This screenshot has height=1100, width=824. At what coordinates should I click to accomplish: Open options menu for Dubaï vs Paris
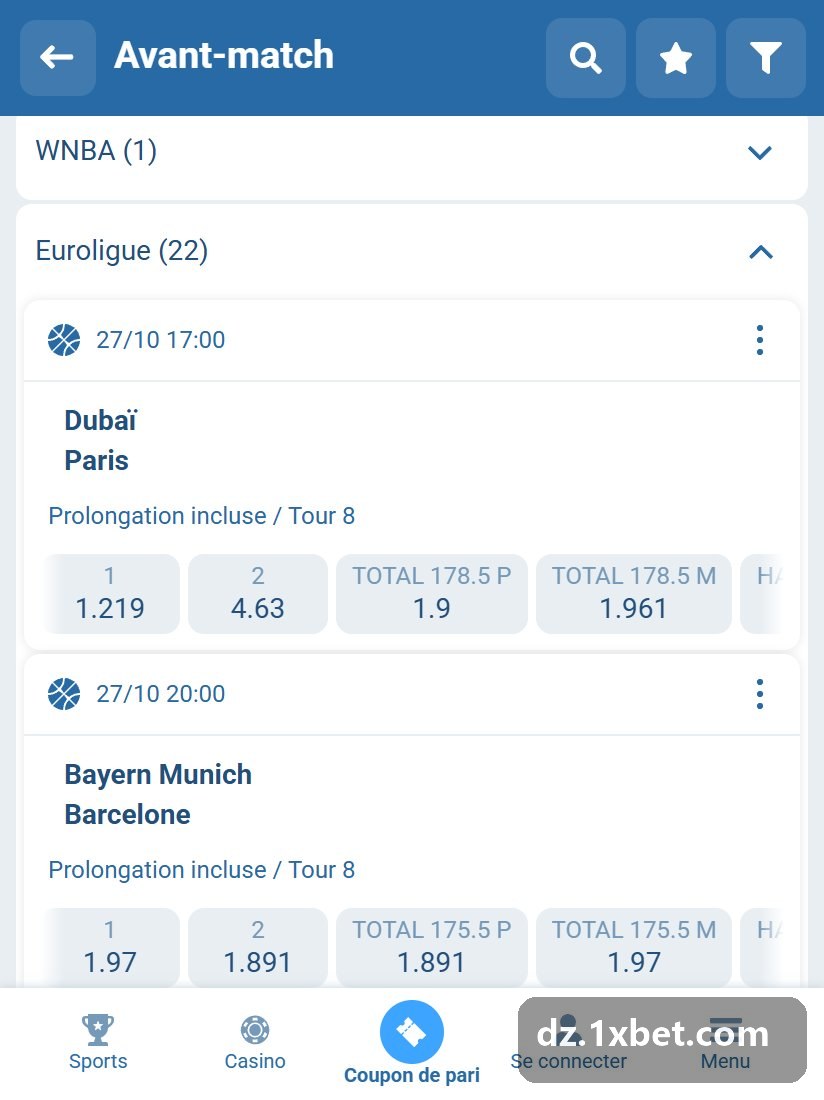click(x=759, y=340)
